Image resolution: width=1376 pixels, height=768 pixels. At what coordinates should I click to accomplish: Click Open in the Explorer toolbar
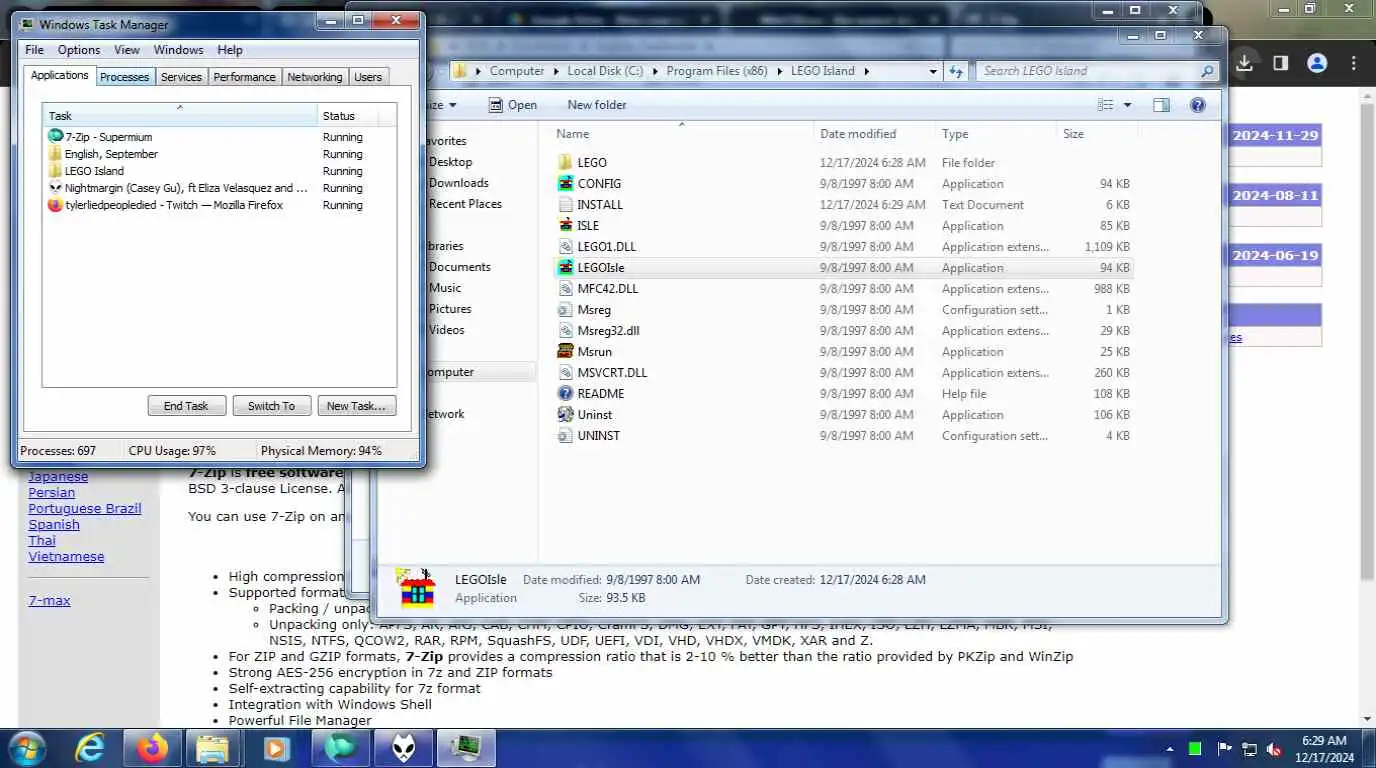(x=512, y=105)
